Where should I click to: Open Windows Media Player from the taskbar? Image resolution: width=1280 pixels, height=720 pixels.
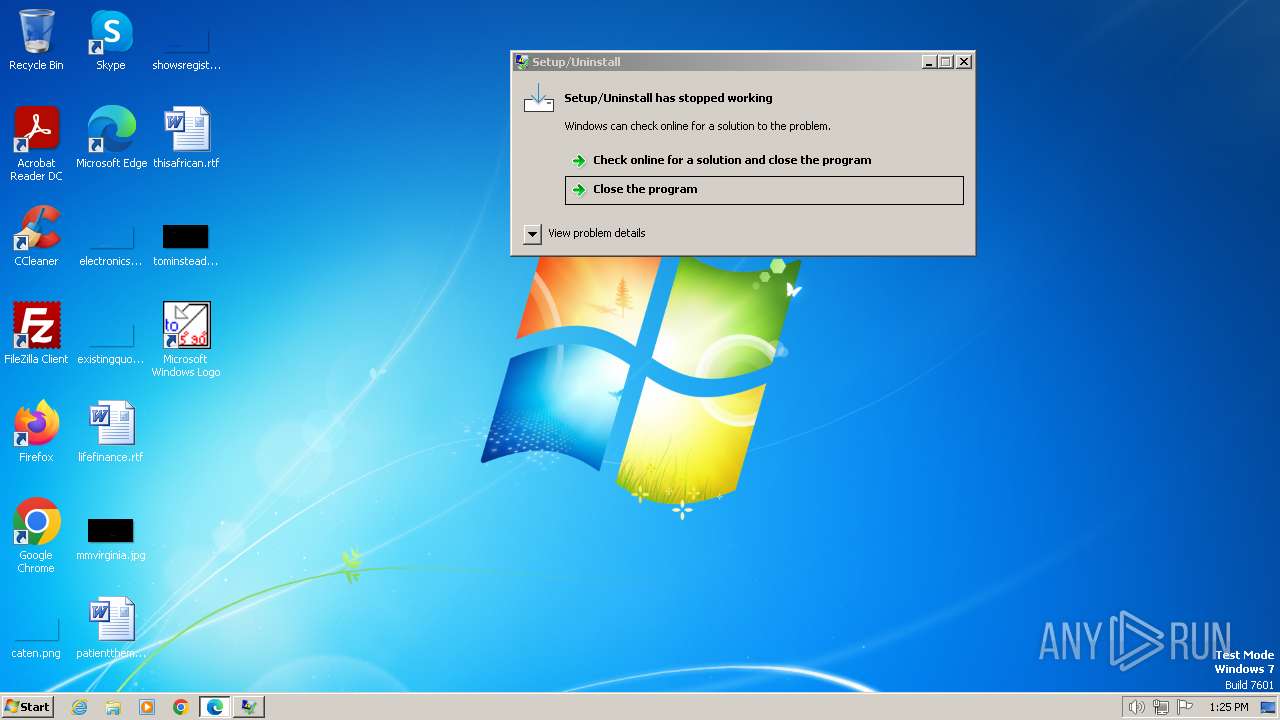coord(147,707)
